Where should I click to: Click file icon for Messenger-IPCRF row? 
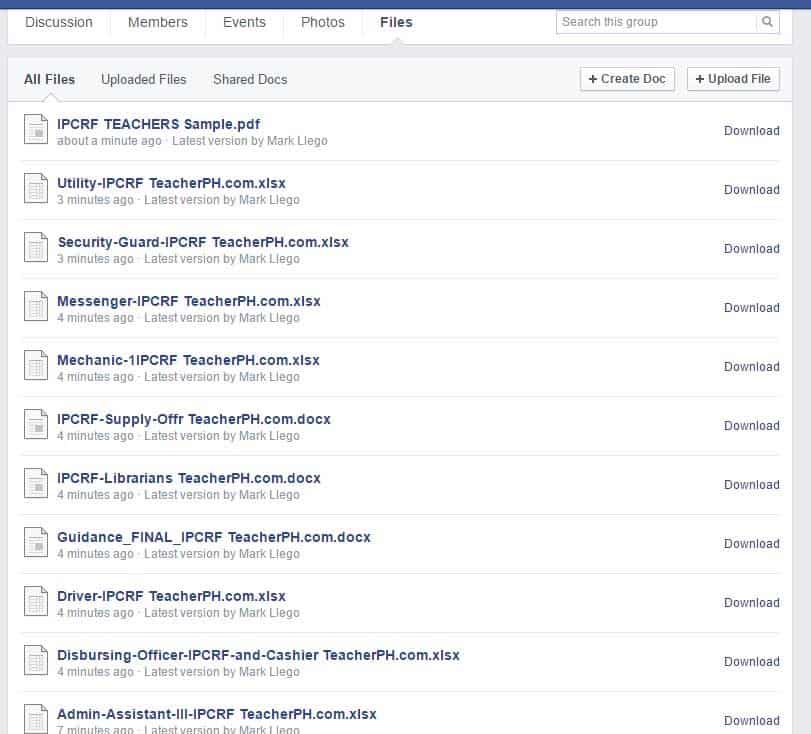pos(36,306)
